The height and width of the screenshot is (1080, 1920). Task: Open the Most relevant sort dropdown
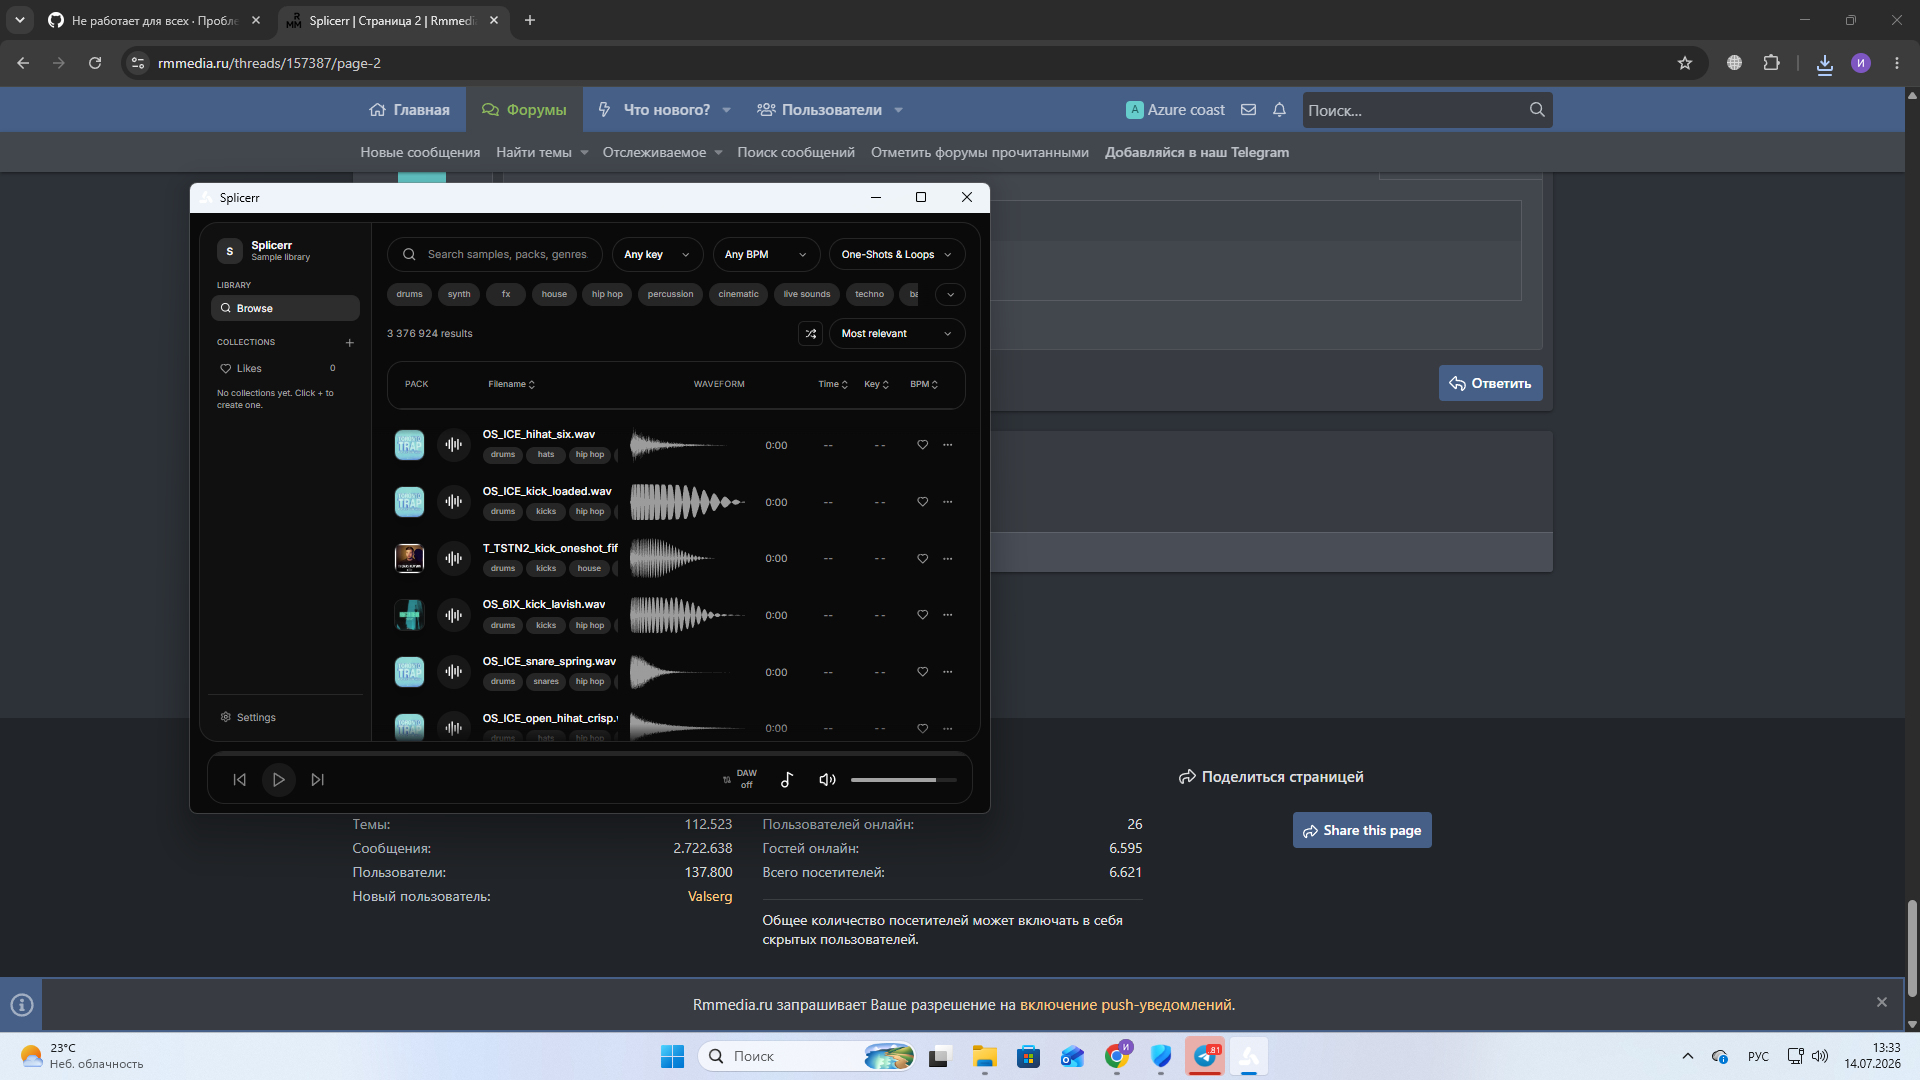click(x=897, y=334)
